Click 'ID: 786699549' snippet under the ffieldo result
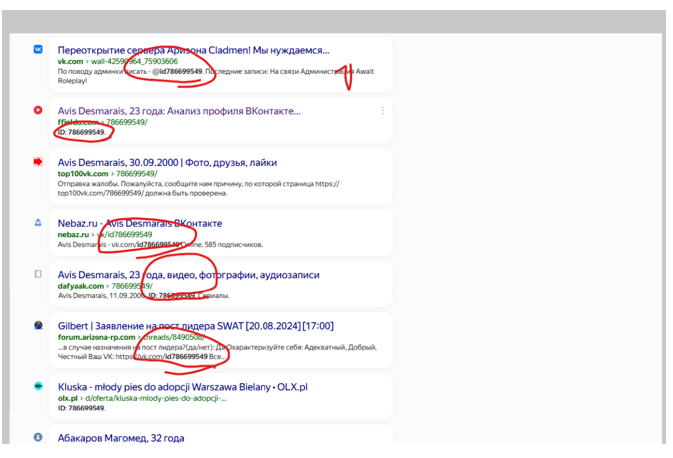Screen dimensions: 673x458 (82, 132)
